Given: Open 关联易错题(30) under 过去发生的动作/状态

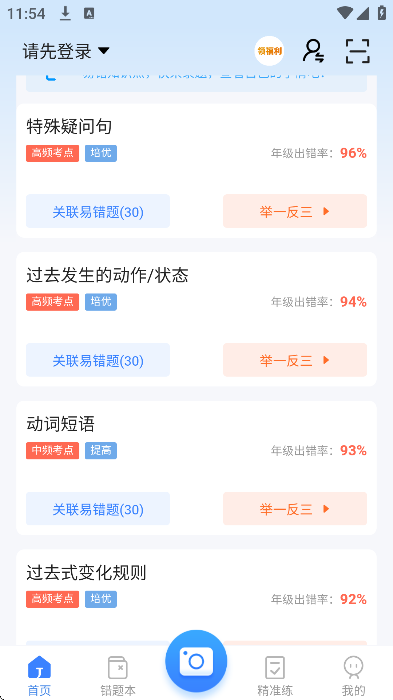Looking at the screenshot, I should point(98,360).
